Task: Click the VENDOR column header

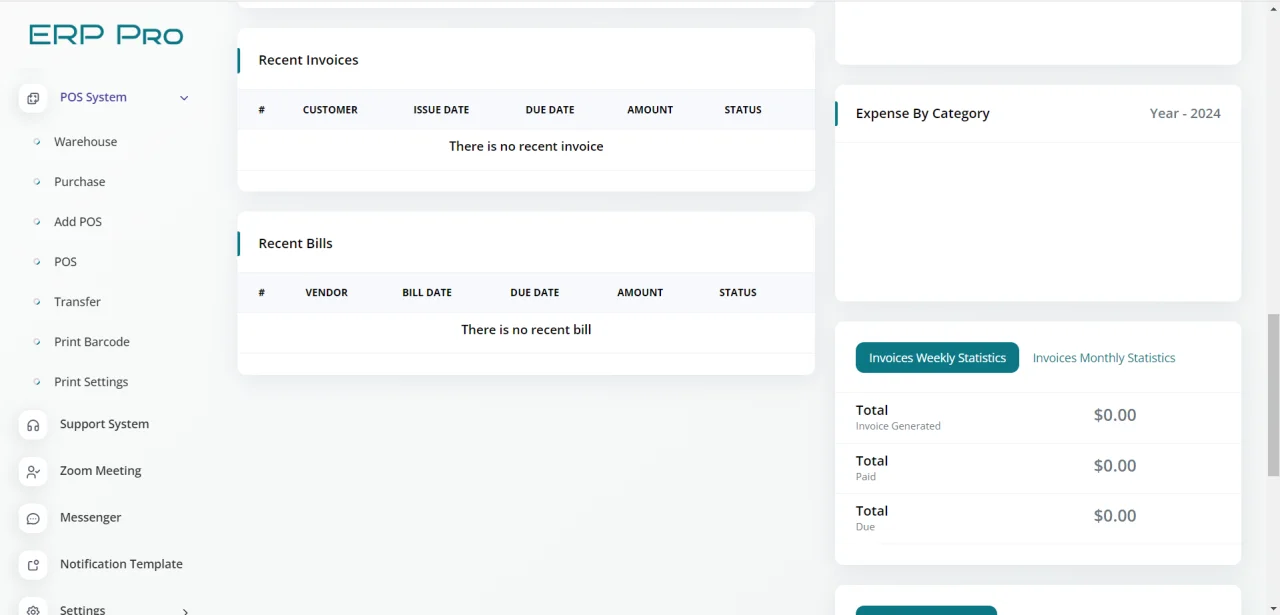Action: 327,293
